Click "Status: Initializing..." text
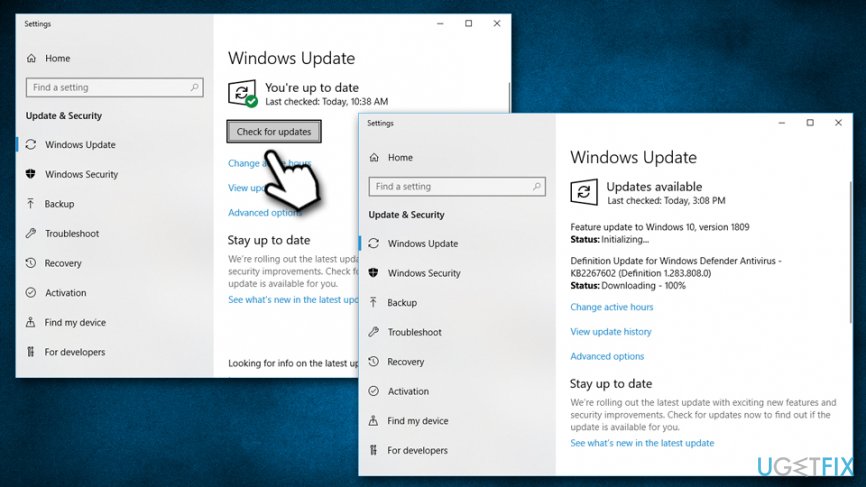Viewport: 866px width, 487px height. 609,239
